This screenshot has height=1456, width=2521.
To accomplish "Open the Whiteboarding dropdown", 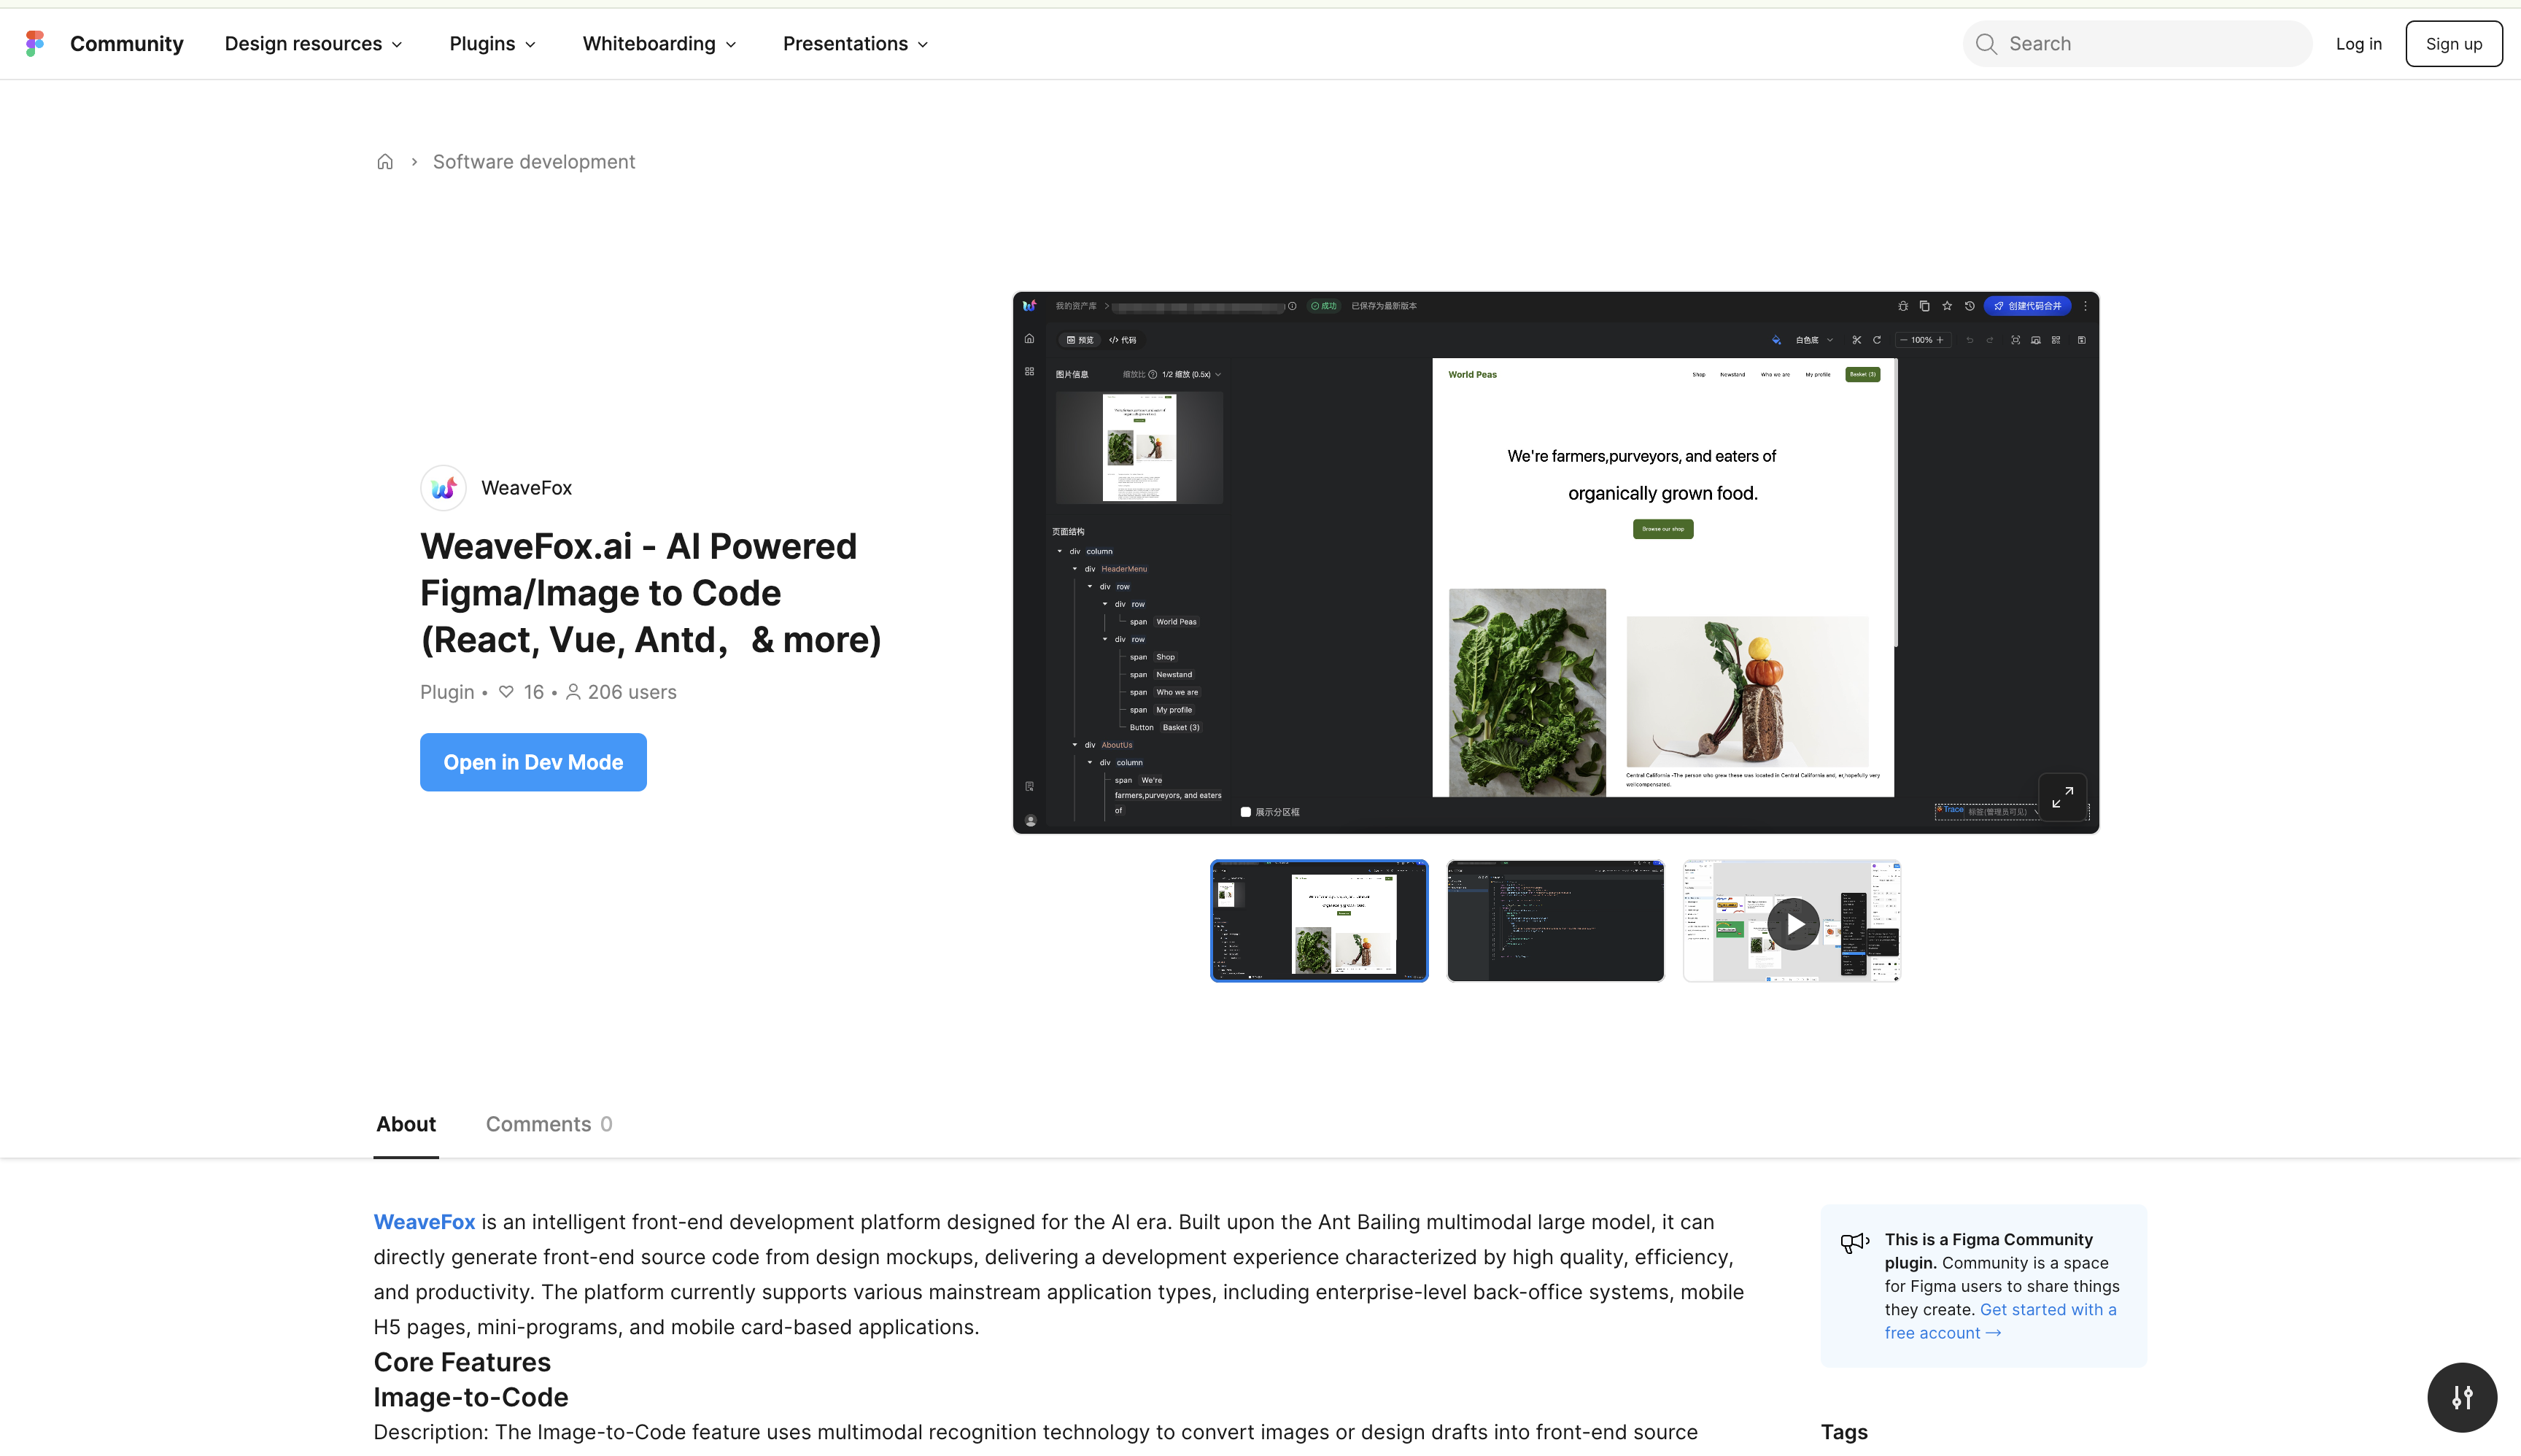I will coord(659,44).
